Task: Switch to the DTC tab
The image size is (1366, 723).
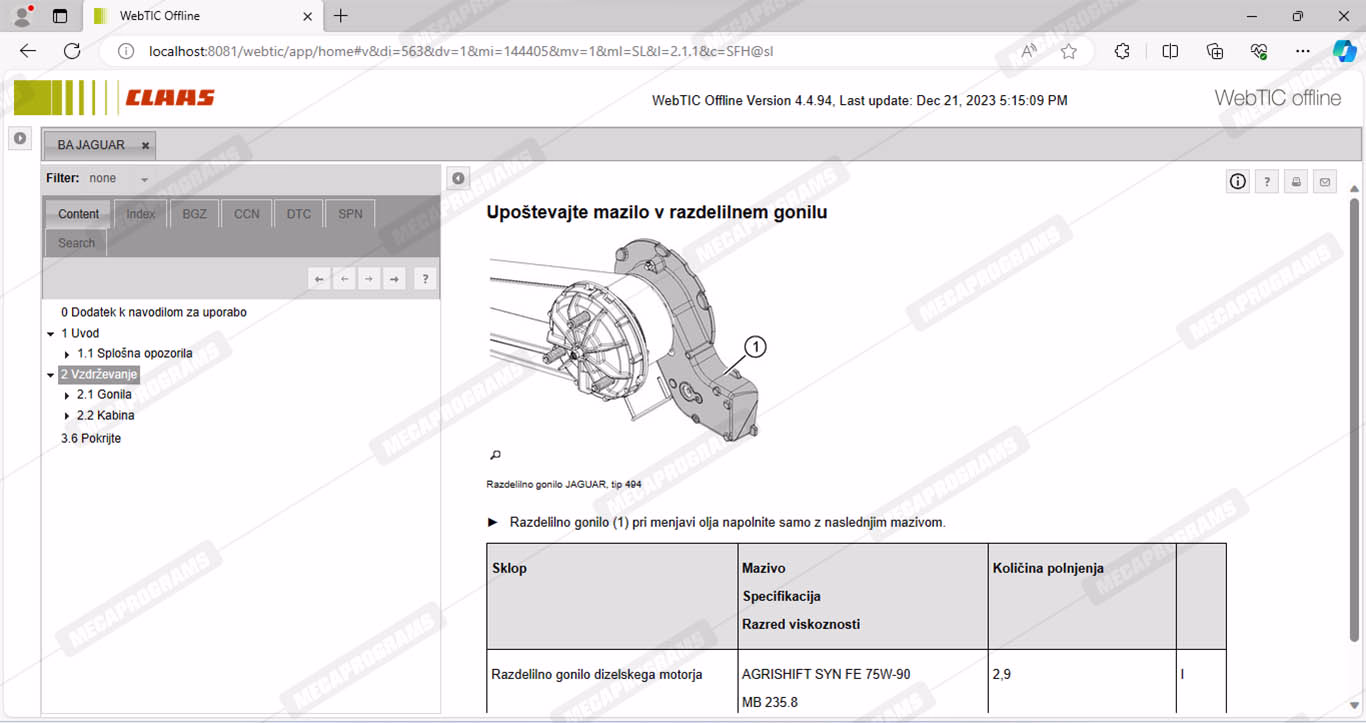Action: pos(299,214)
